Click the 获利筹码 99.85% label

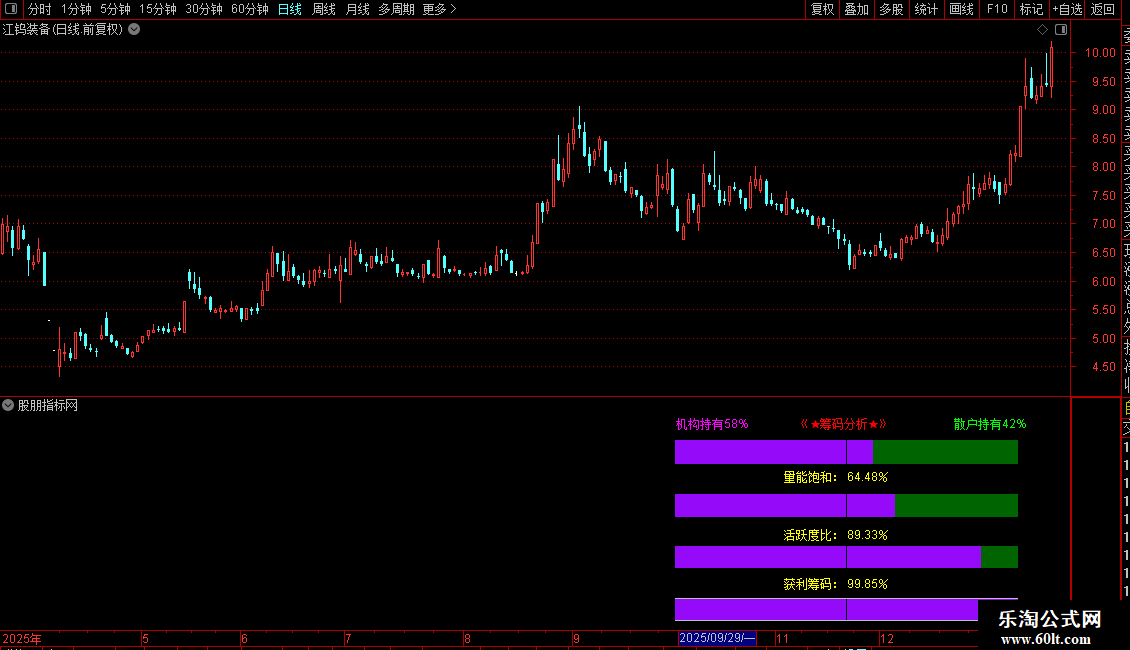click(x=835, y=584)
